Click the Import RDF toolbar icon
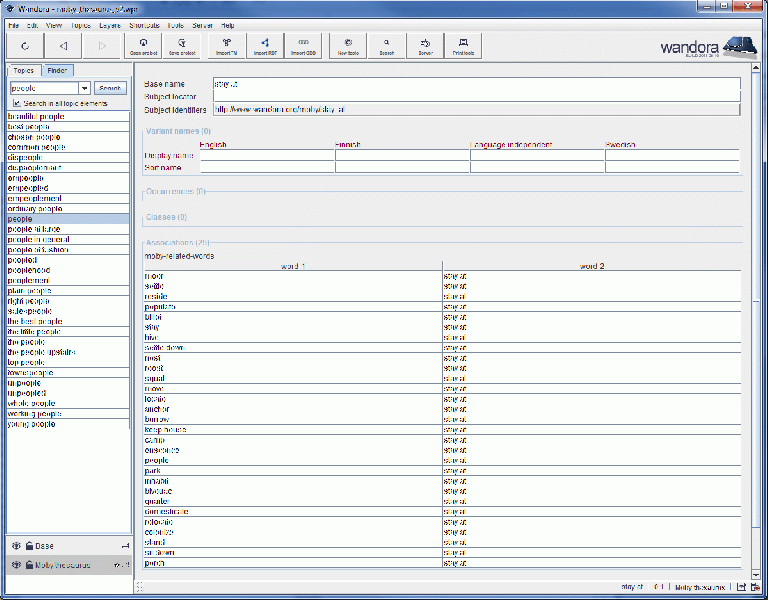The image size is (768, 600). (x=265, y=46)
